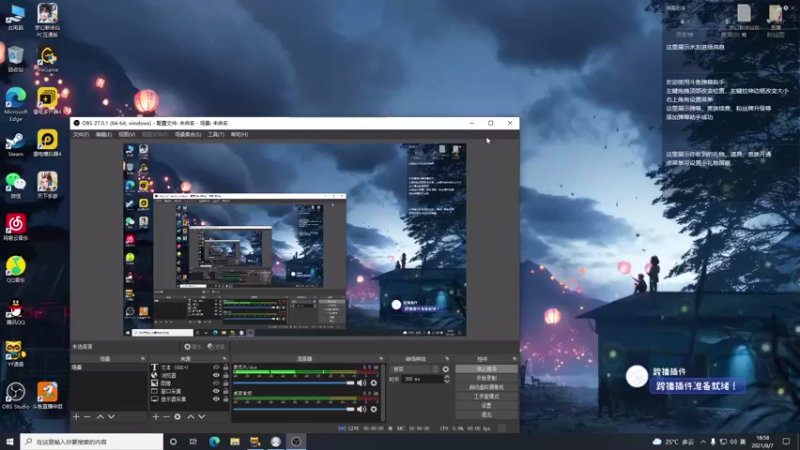Select the 场景 entry in the scenes list
The image size is (800, 450).
coord(109,367)
